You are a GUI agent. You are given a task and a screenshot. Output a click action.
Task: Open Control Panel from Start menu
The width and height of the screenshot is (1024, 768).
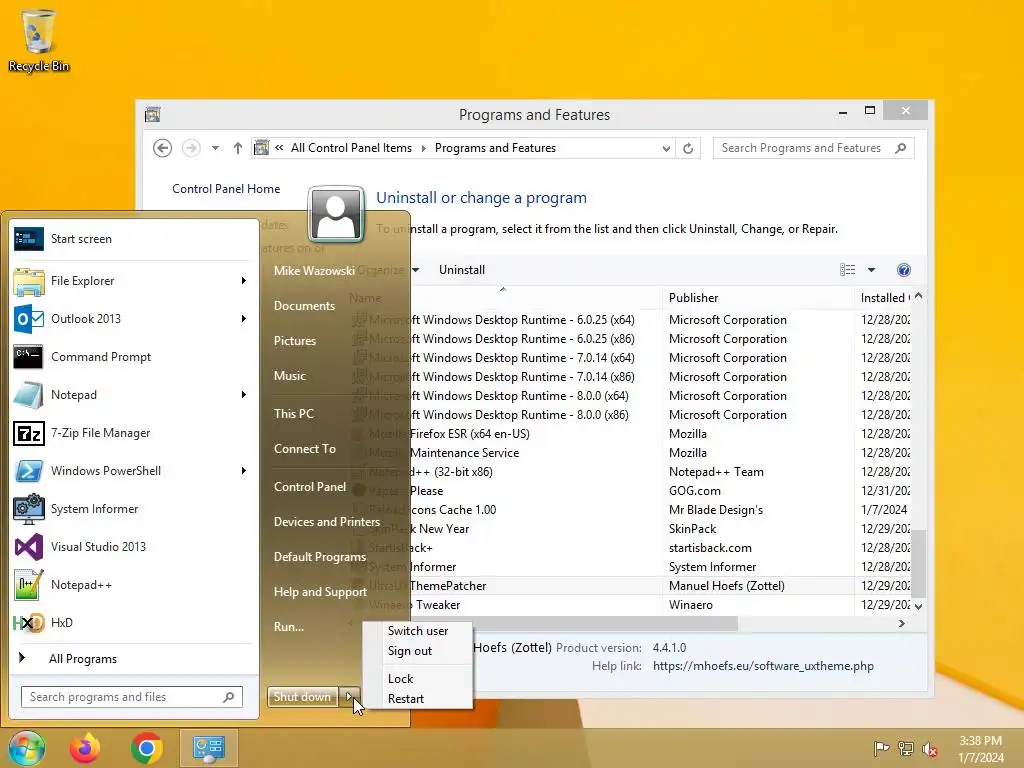pos(310,487)
